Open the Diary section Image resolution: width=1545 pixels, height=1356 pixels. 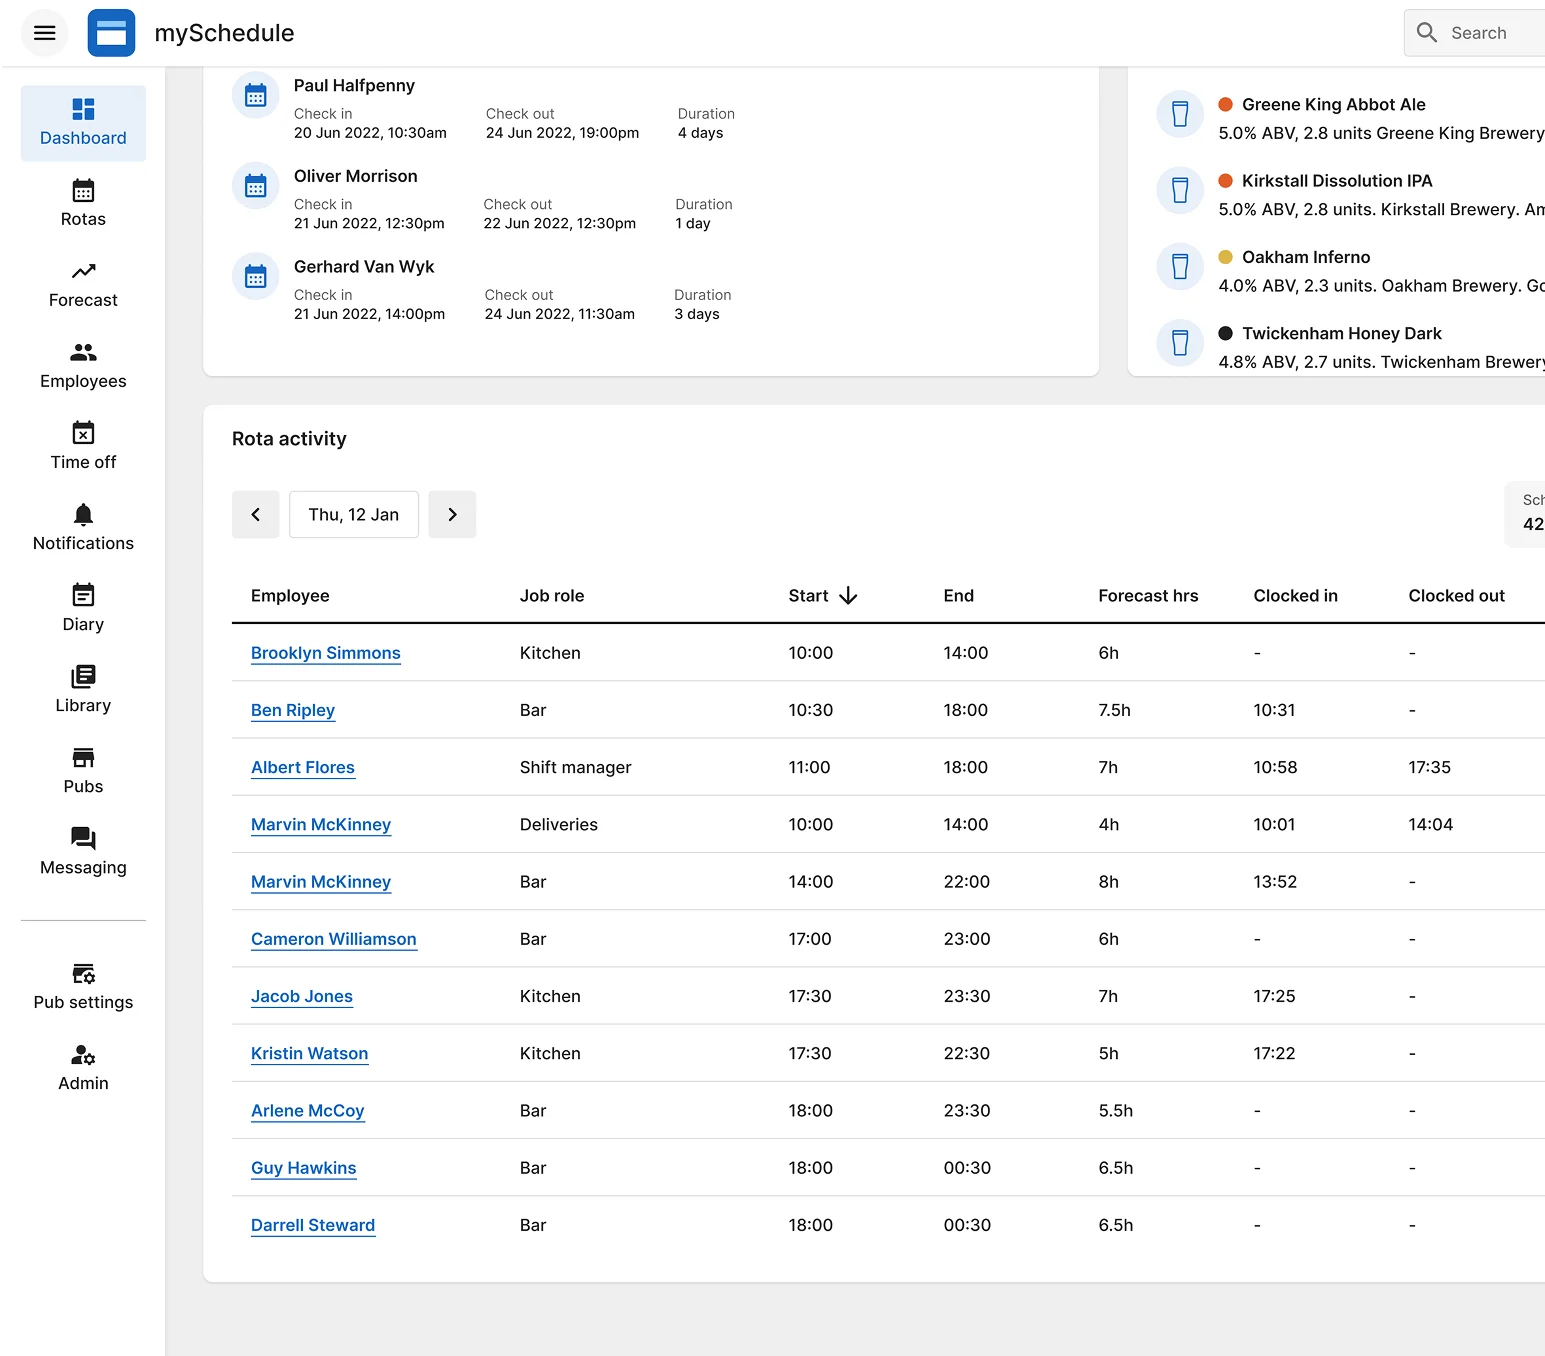tap(83, 609)
